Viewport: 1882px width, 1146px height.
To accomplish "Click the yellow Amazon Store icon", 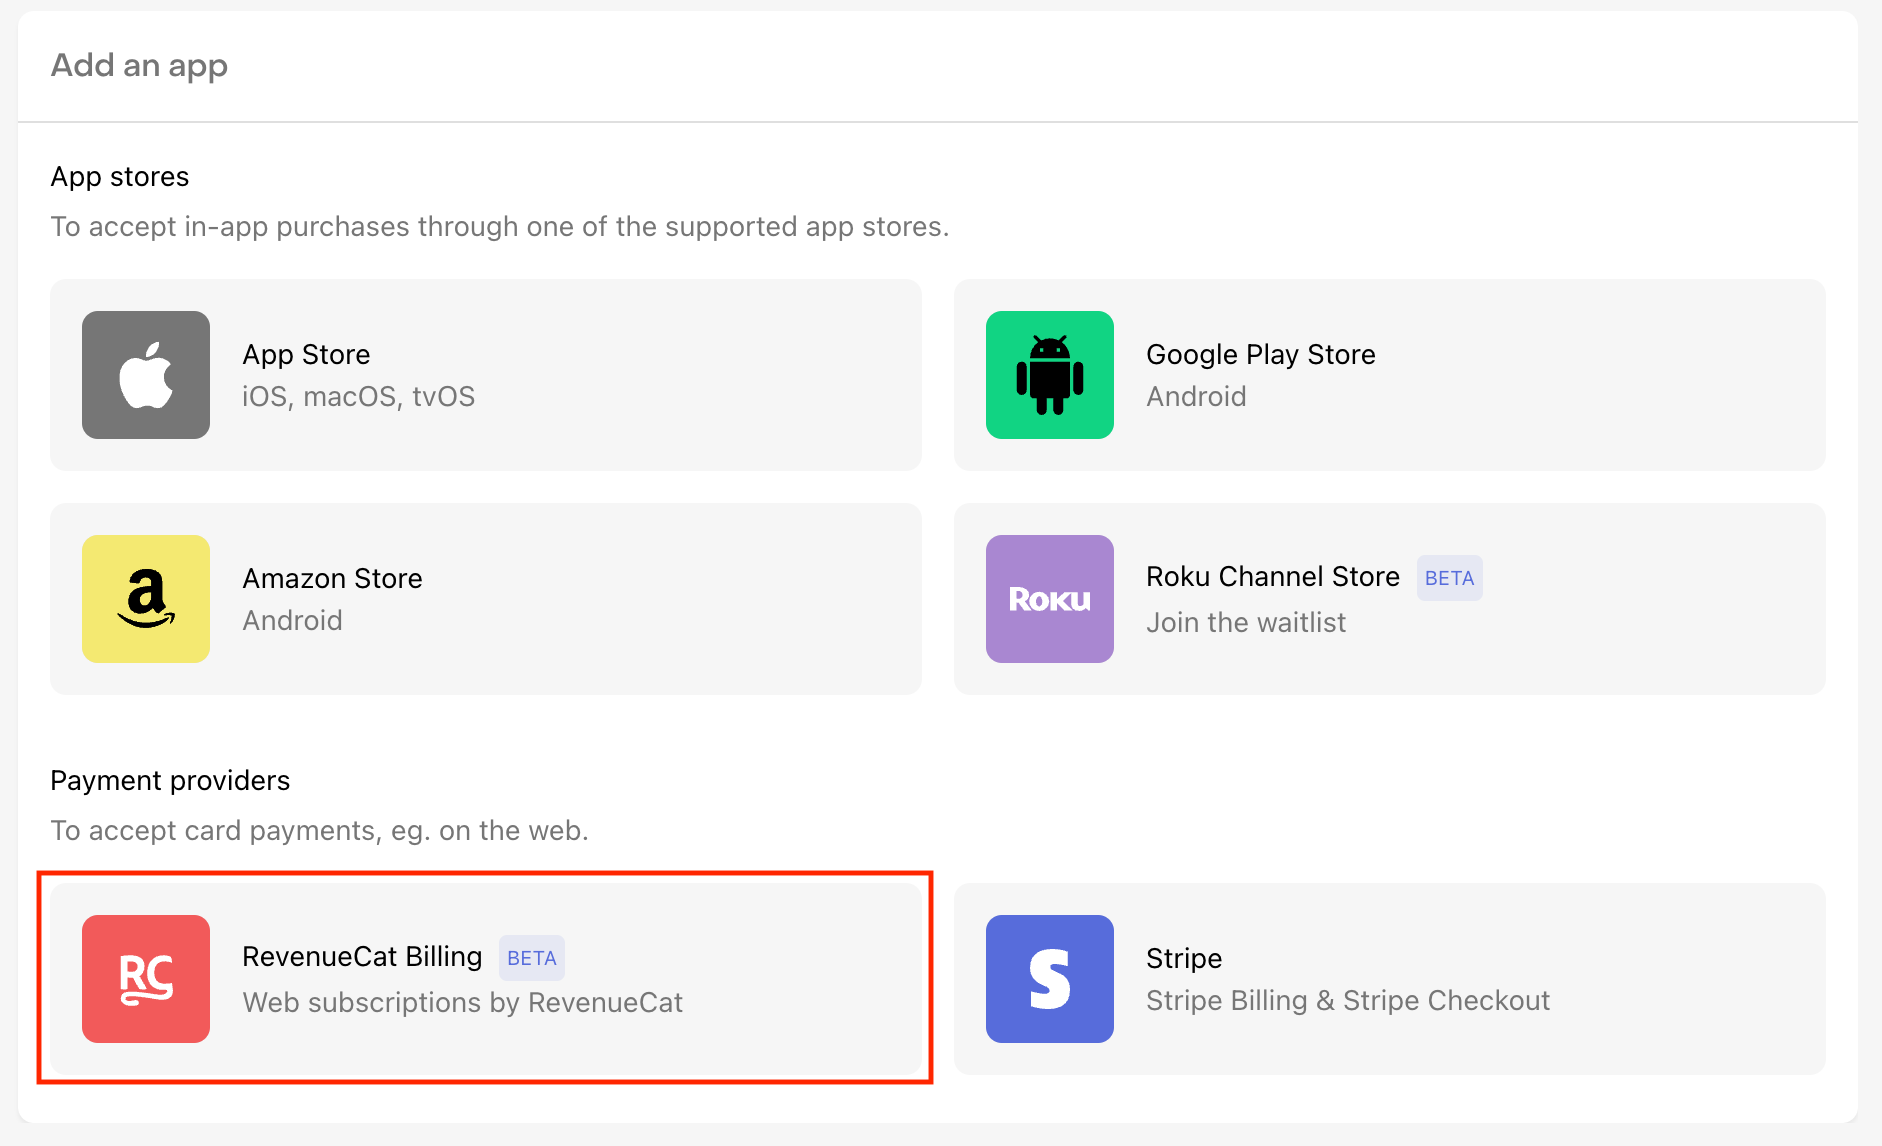I will coord(146,599).
